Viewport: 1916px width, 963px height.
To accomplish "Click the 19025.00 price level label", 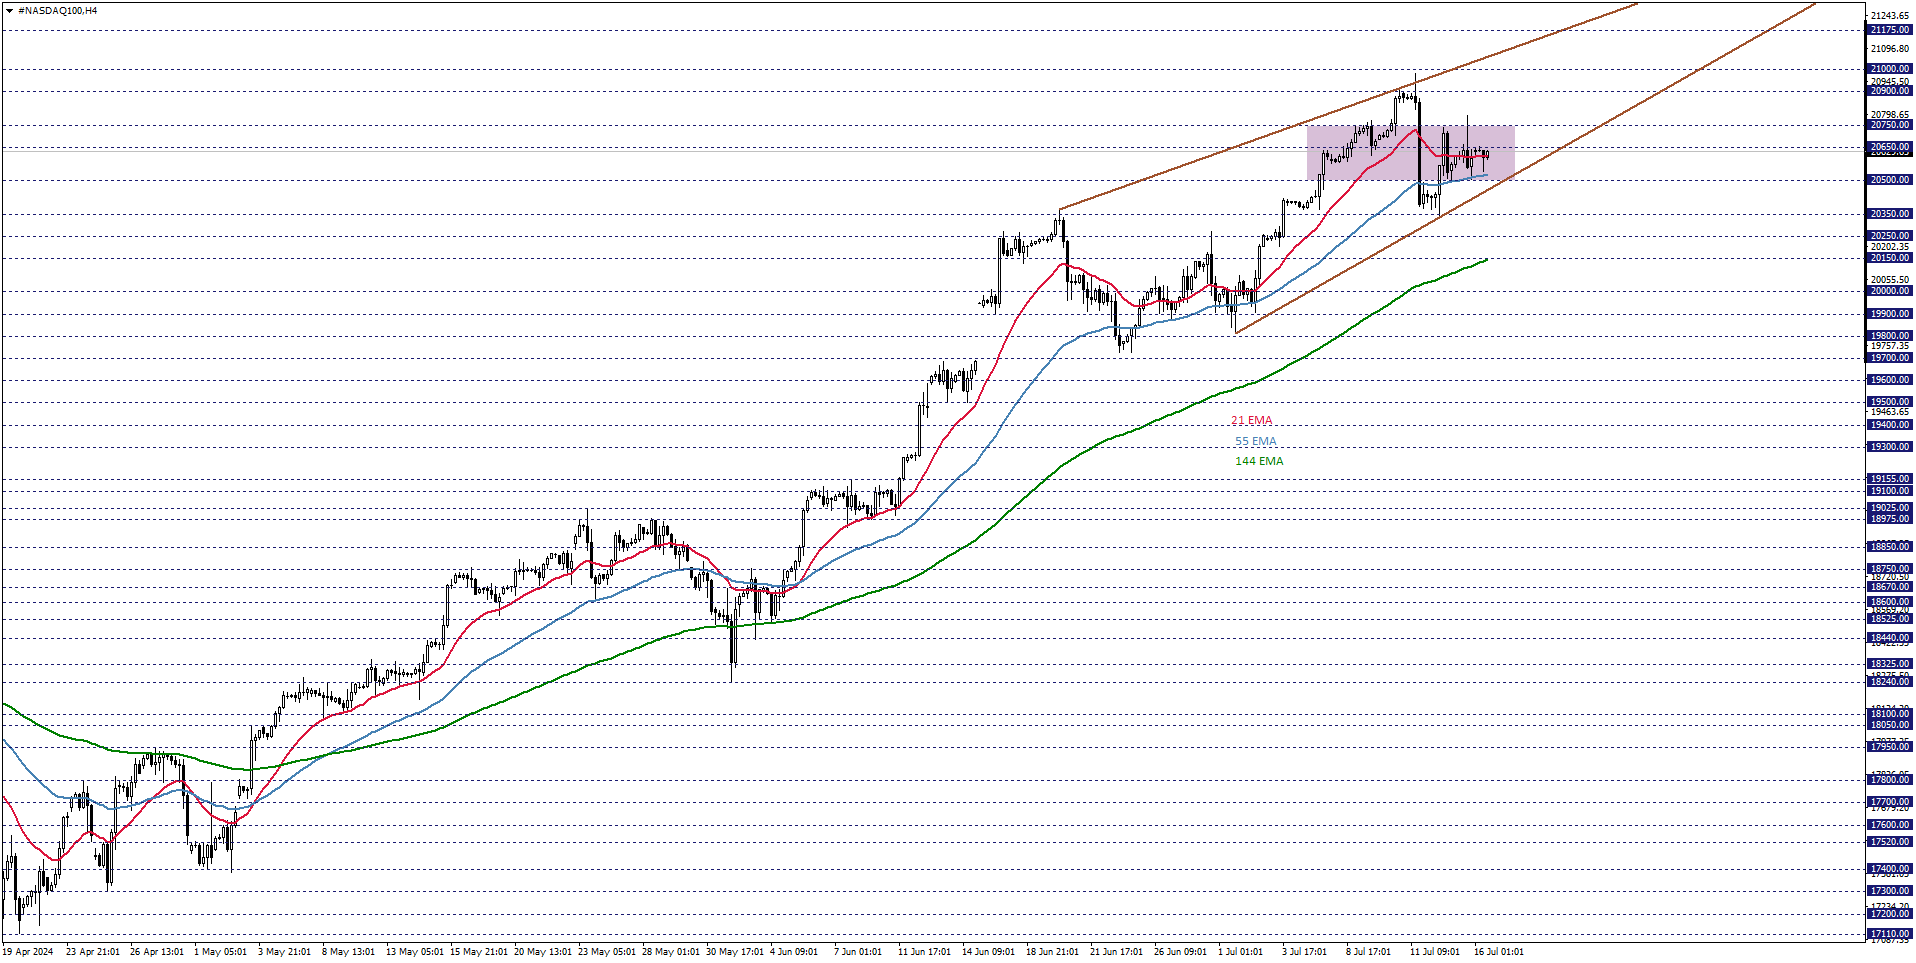I will pos(1890,508).
